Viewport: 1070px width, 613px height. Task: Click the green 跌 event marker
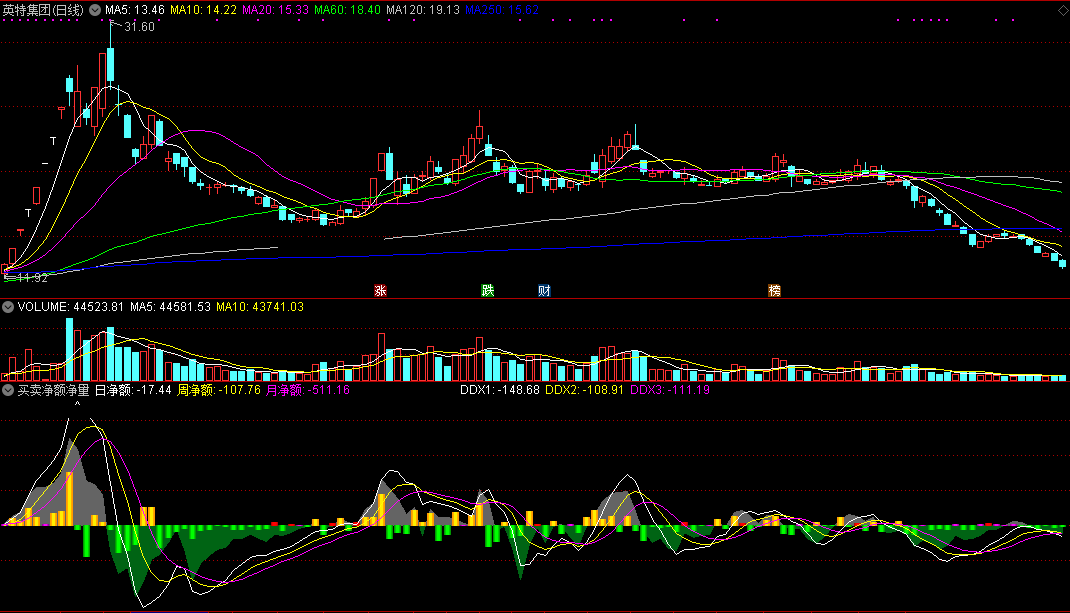click(487, 291)
